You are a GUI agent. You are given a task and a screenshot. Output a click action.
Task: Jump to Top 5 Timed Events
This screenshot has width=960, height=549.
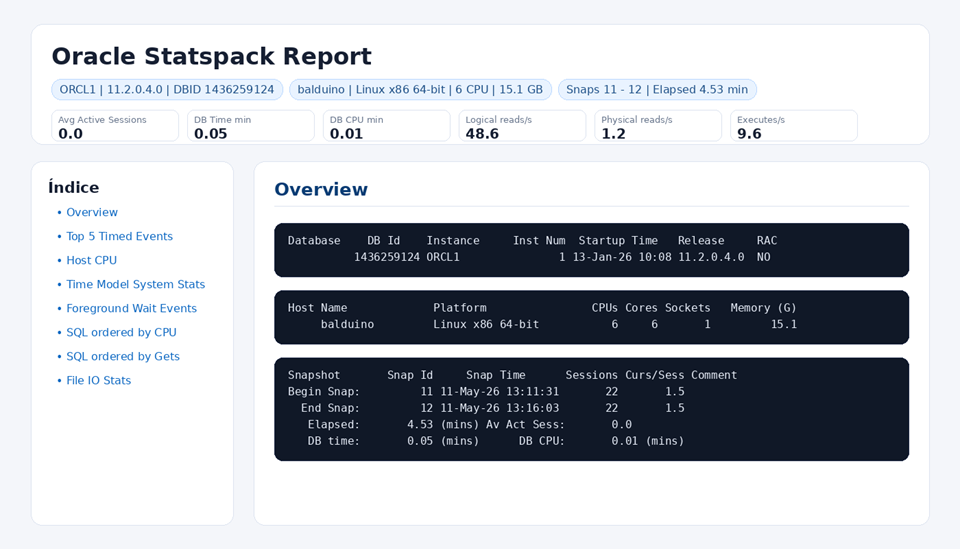(x=119, y=236)
